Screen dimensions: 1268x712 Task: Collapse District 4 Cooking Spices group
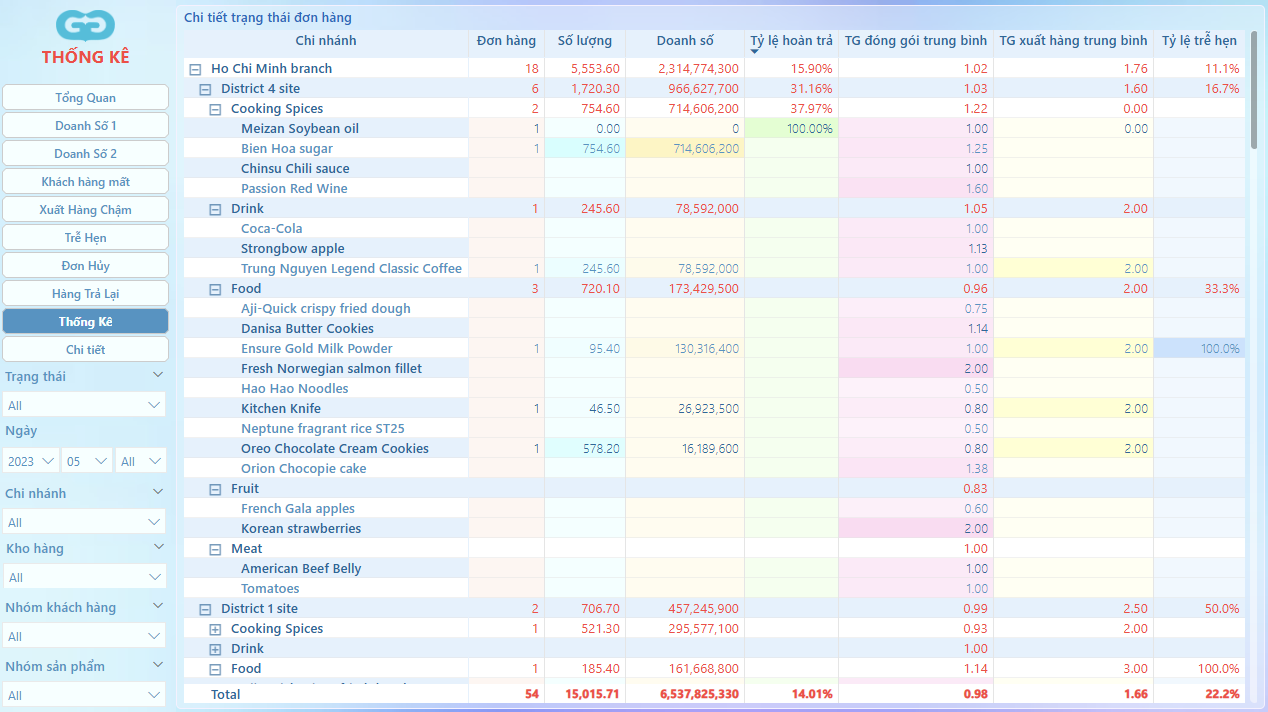coord(215,109)
